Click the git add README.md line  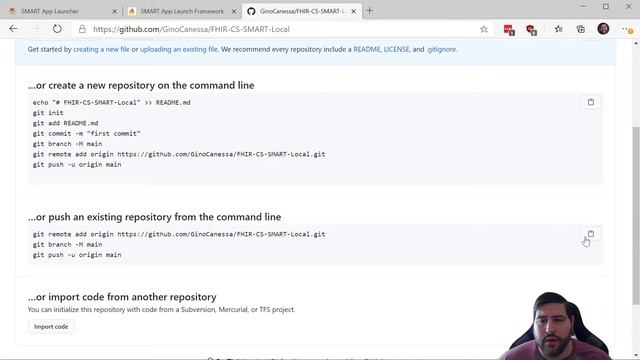pos(65,123)
